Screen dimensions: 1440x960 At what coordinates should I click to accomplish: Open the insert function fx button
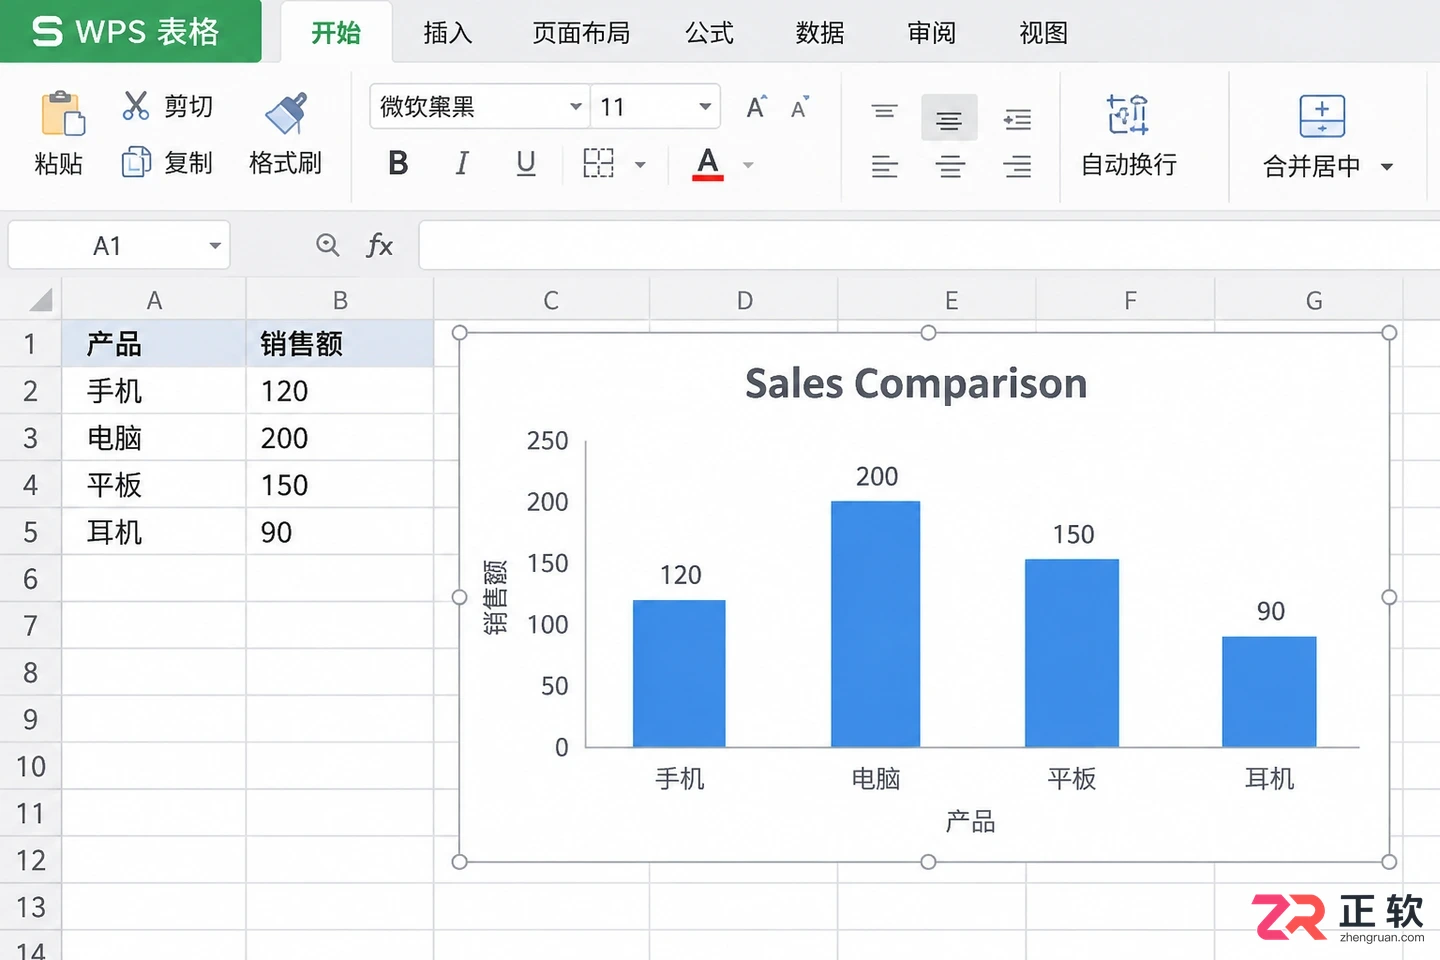380,245
